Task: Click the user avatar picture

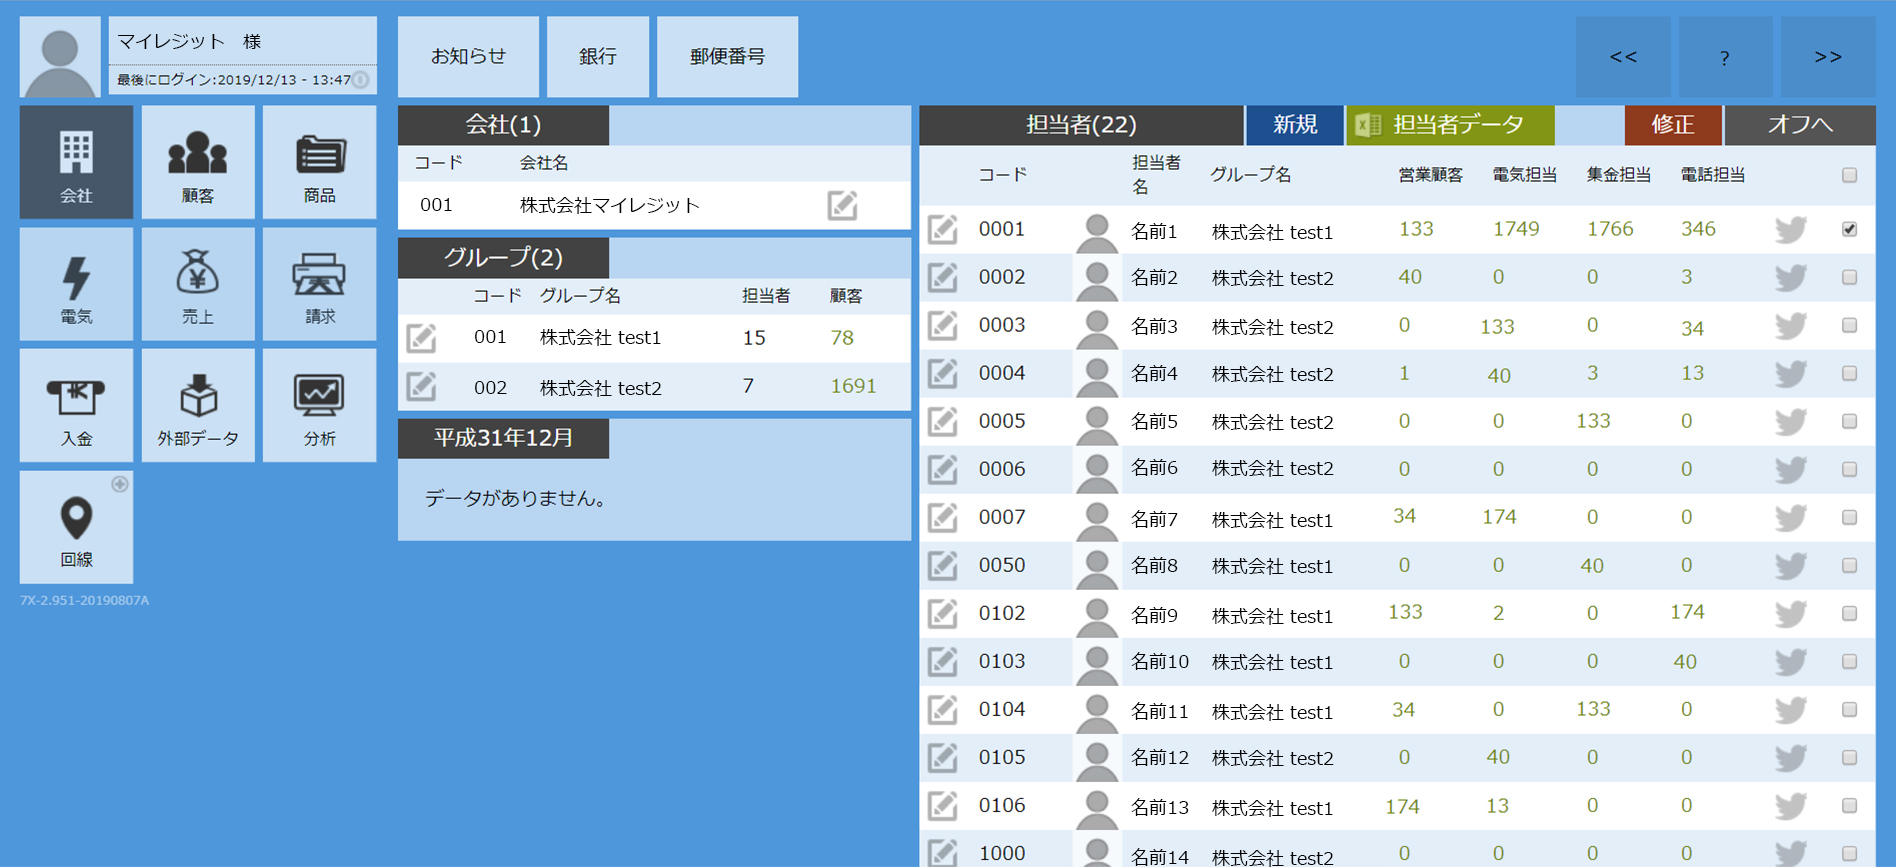Action: (x=60, y=57)
